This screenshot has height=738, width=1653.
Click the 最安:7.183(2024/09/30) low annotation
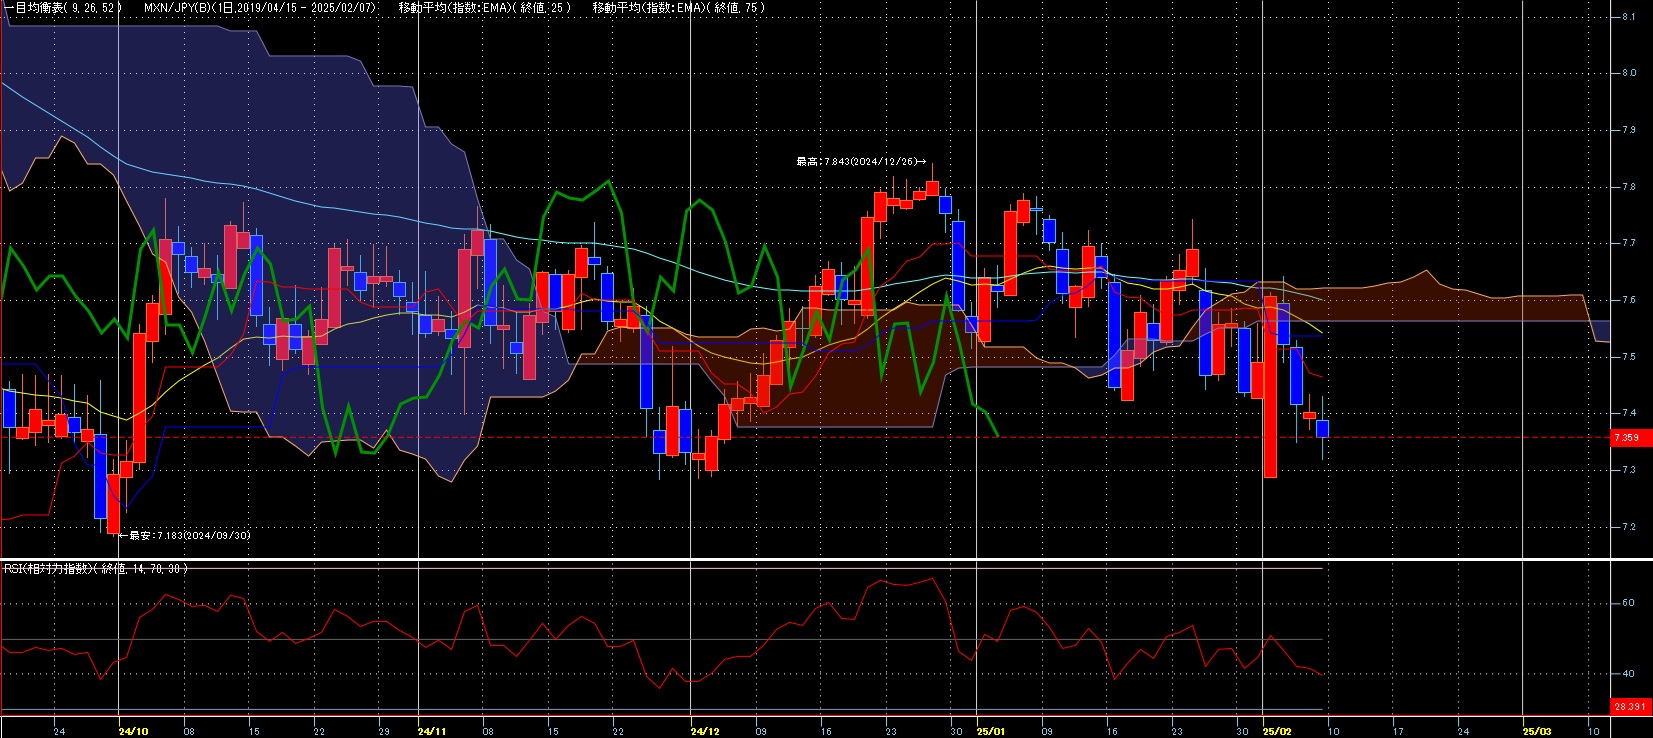184,535
